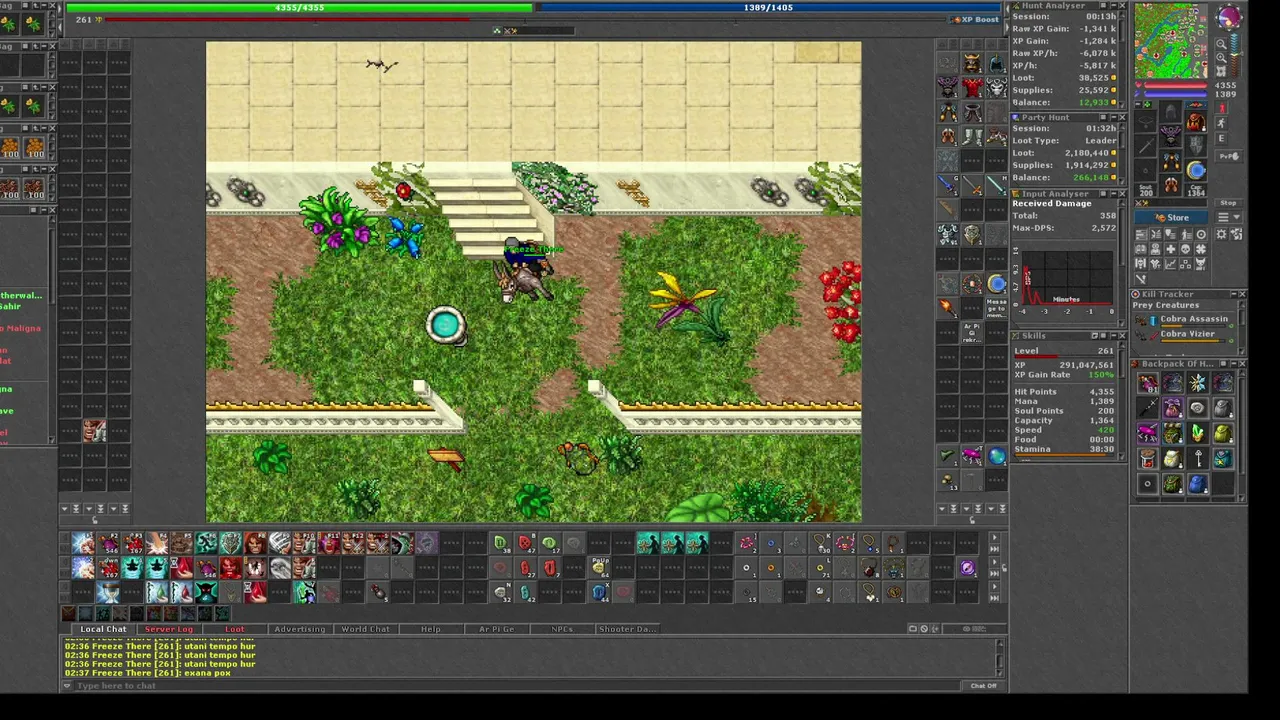1280x720 pixels.
Task: Toggle expert mode E button
Action: point(1222,138)
